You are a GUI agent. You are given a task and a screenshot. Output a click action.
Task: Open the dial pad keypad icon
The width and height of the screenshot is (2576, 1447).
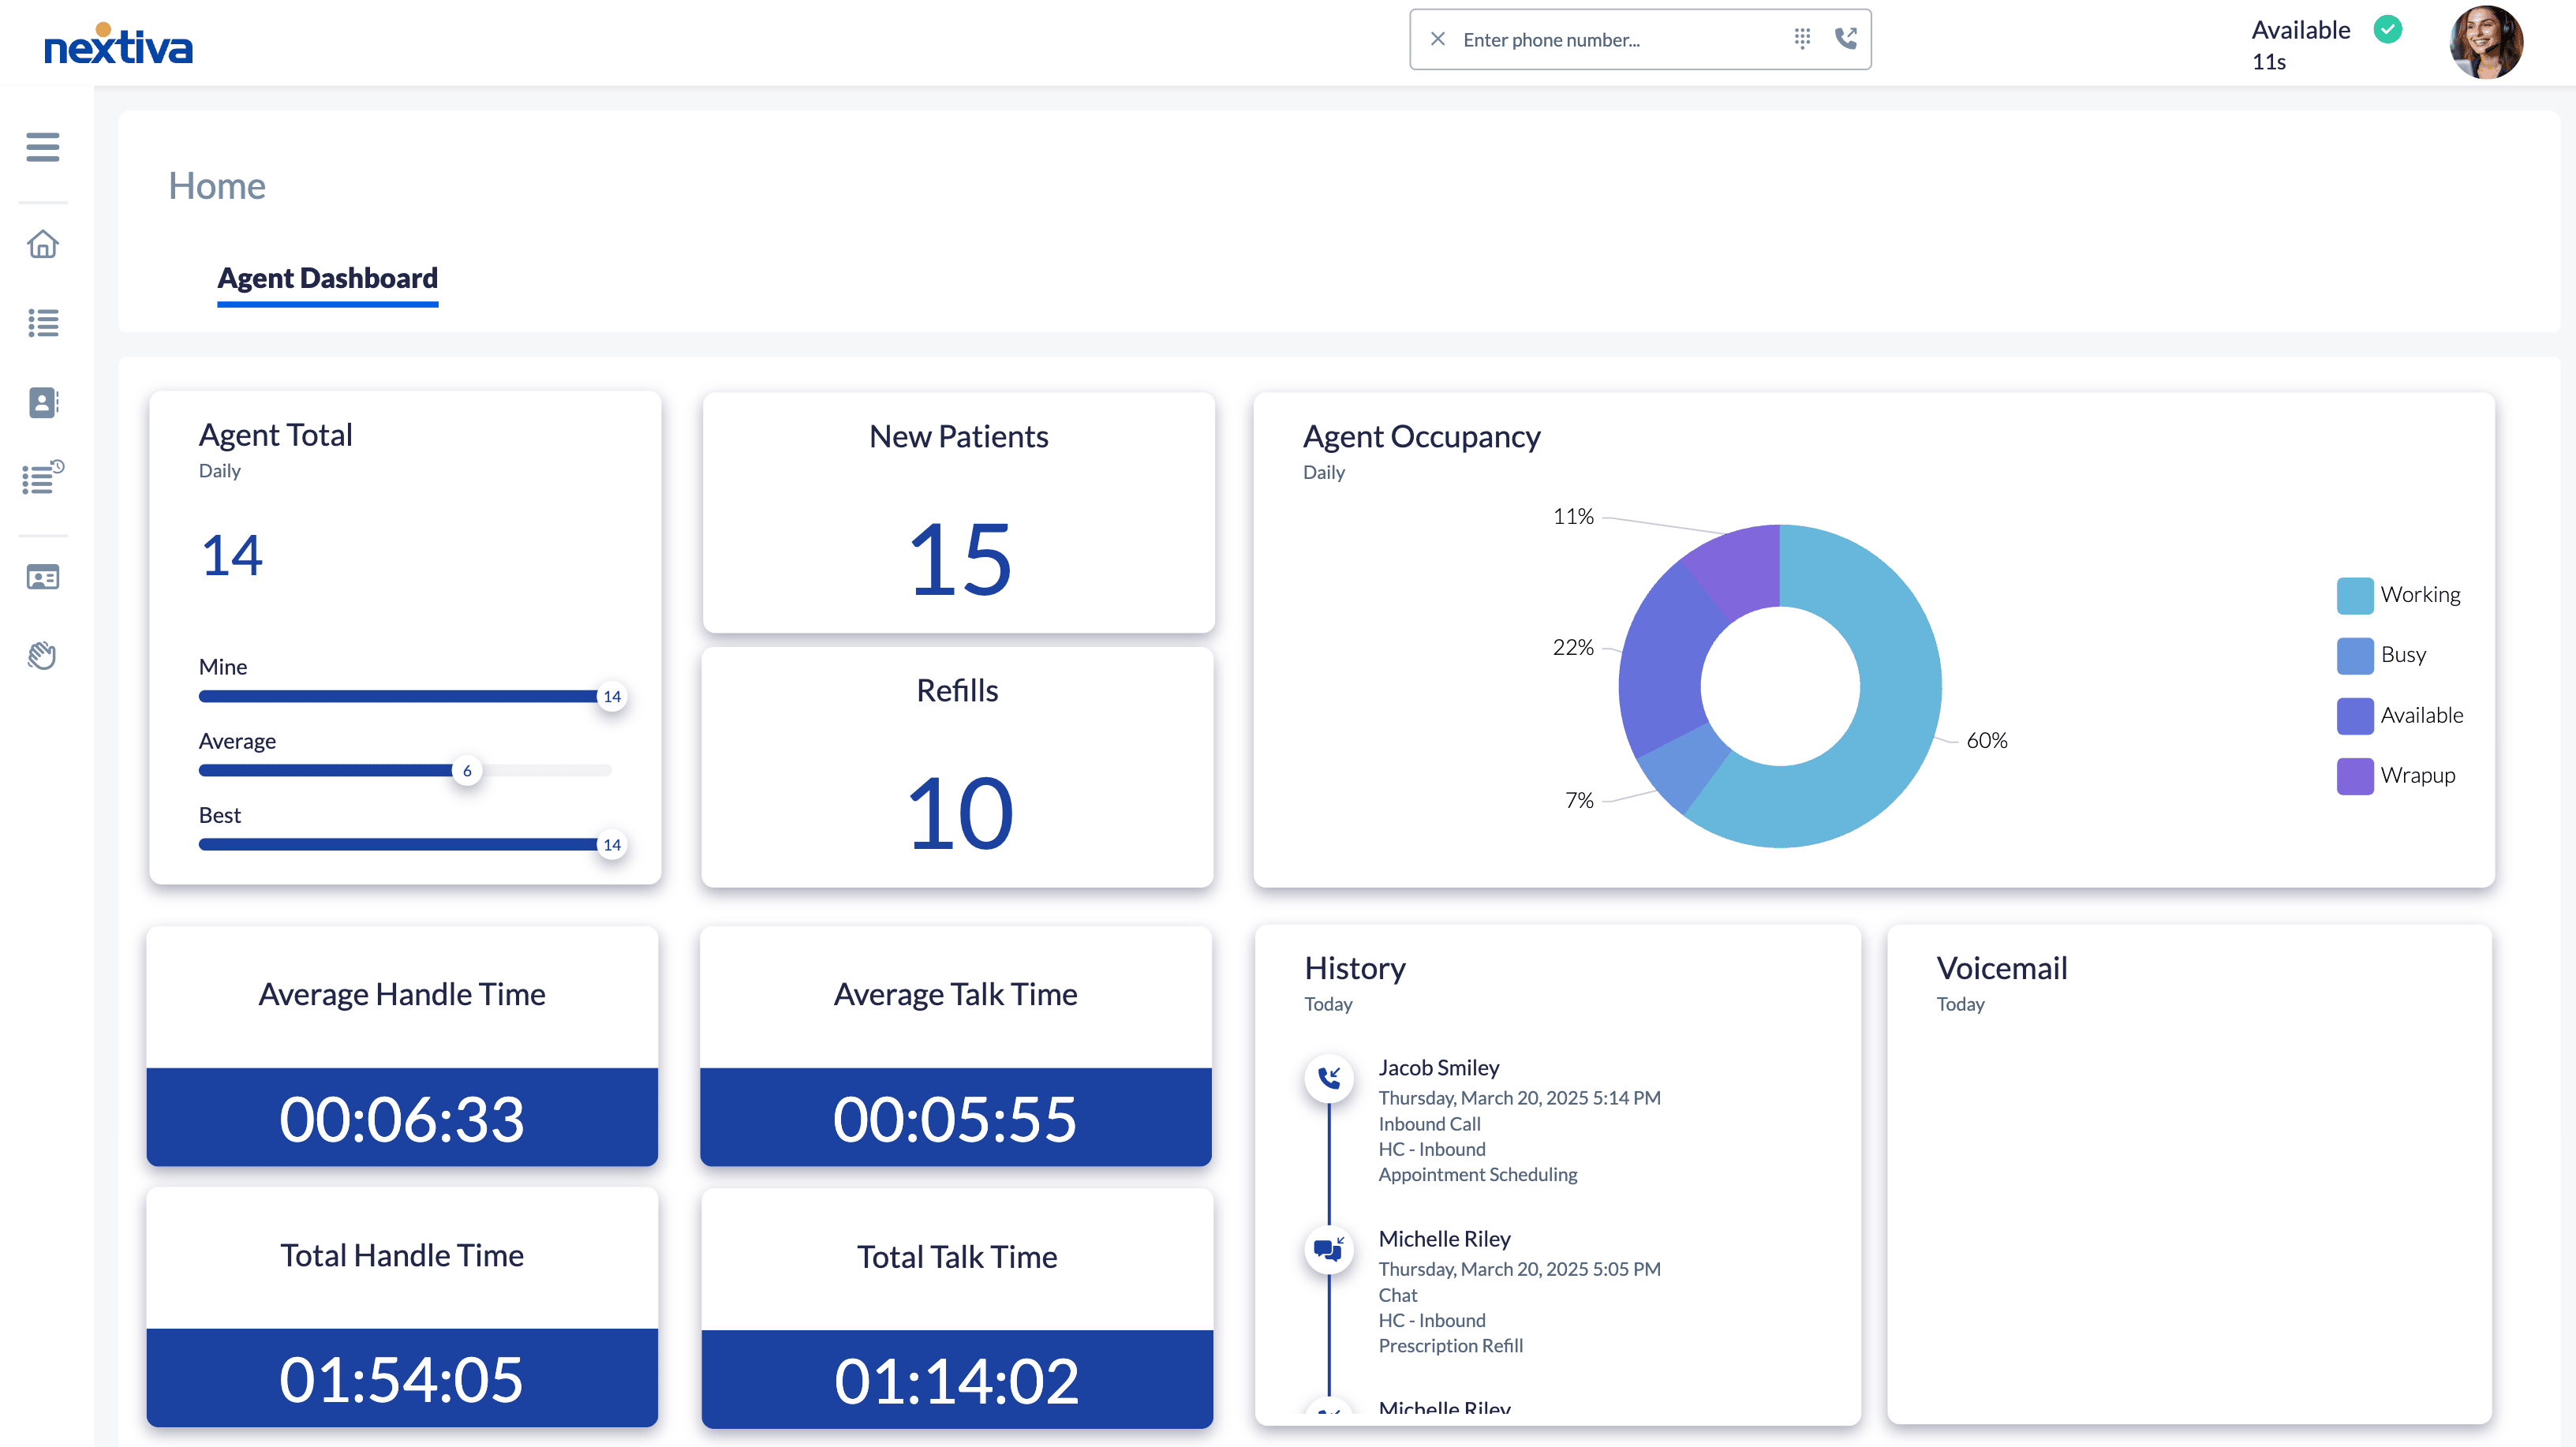coord(1802,39)
